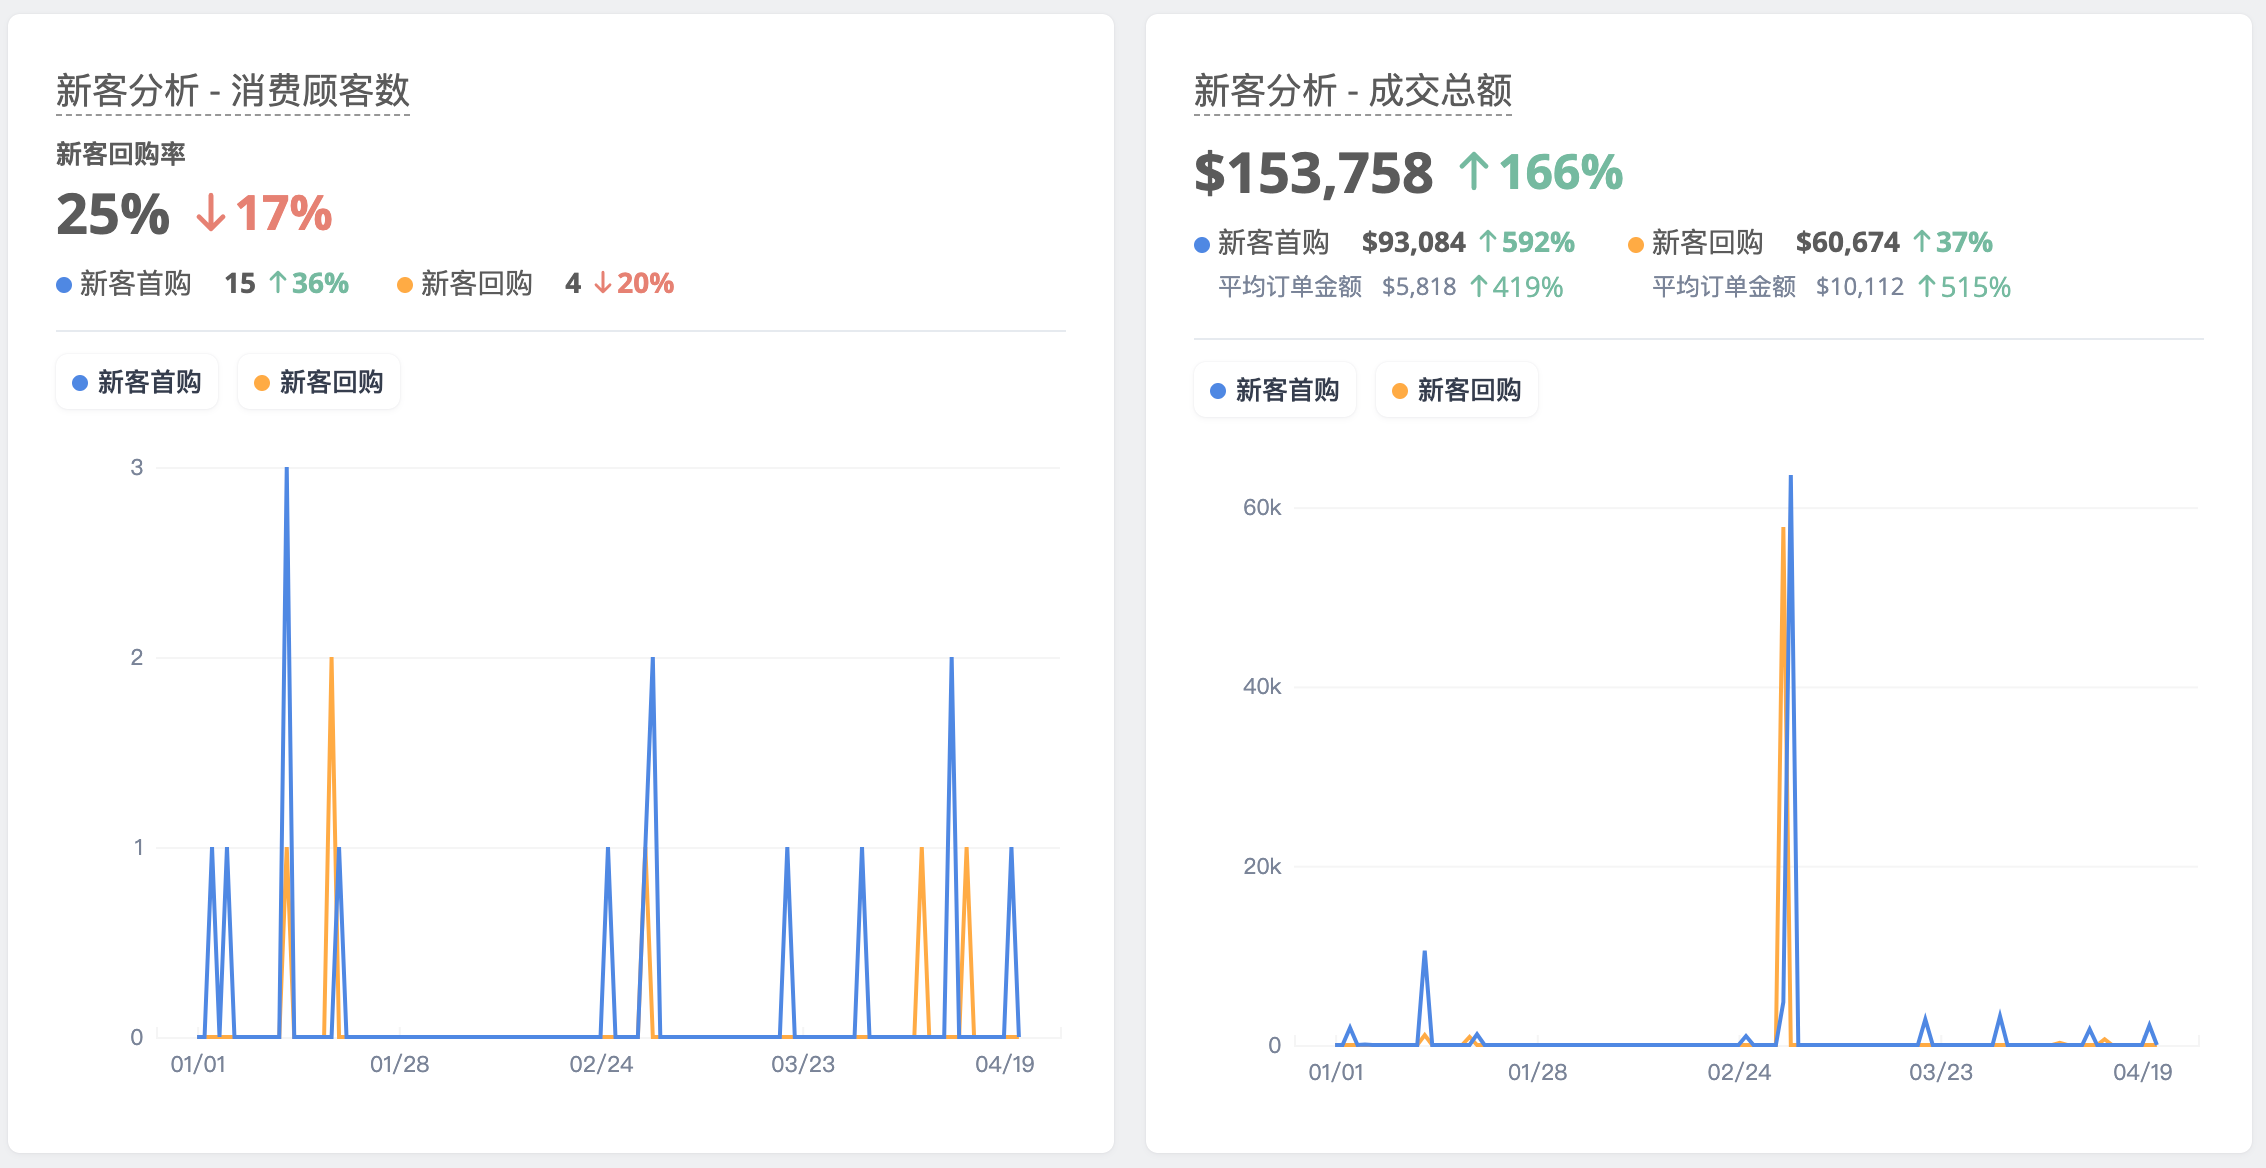Screen dimensions: 2266x1168
Task: Click the orange 新客回购 dot beside $60,674
Action: [1636, 244]
